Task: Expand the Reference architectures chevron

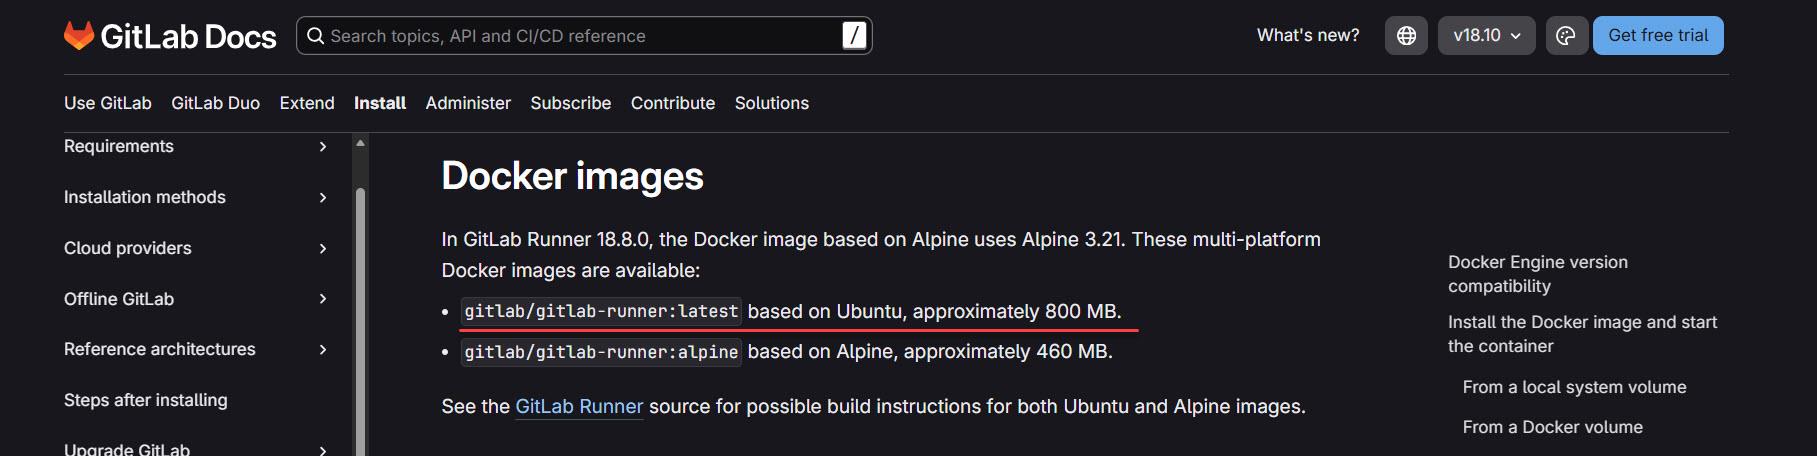Action: tap(322, 349)
